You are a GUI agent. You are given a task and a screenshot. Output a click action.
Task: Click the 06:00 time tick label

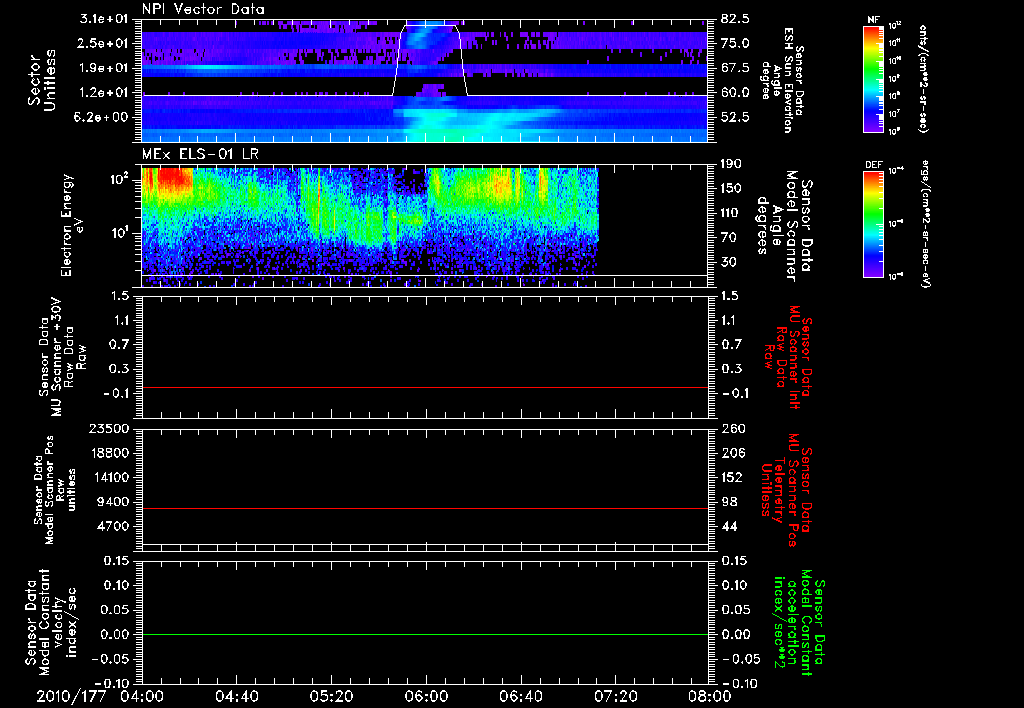[x=426, y=696]
